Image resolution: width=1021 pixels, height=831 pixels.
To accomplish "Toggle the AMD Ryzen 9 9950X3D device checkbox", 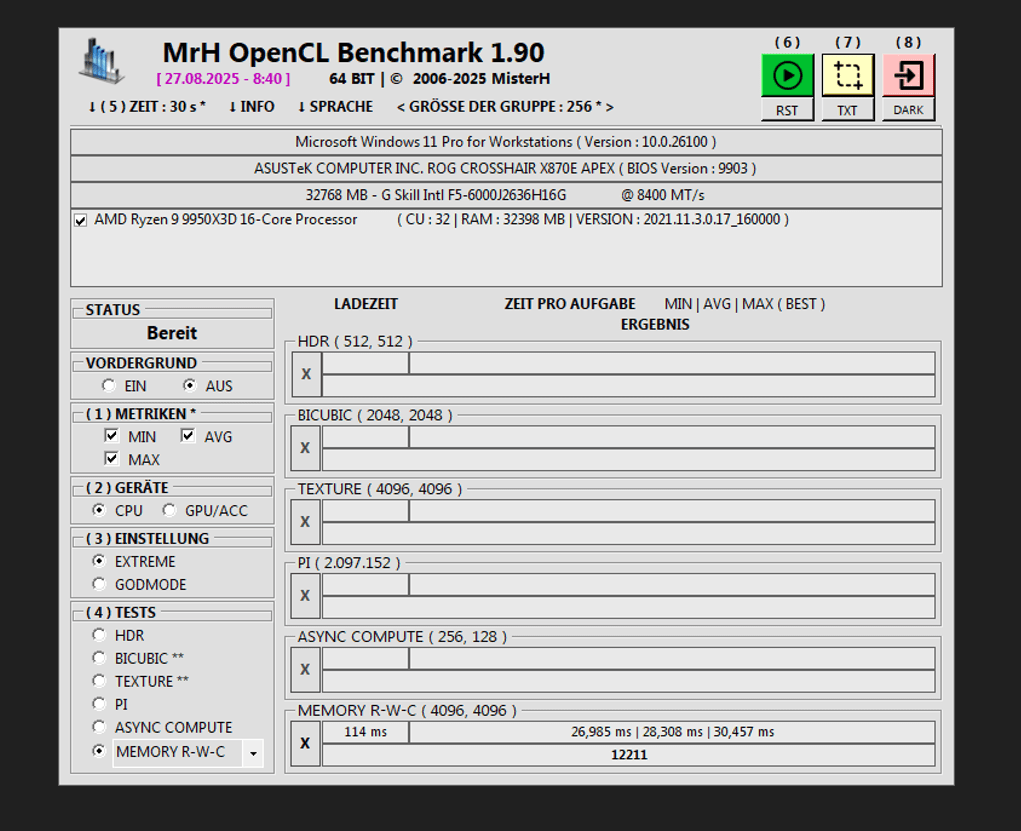I will coord(81,220).
